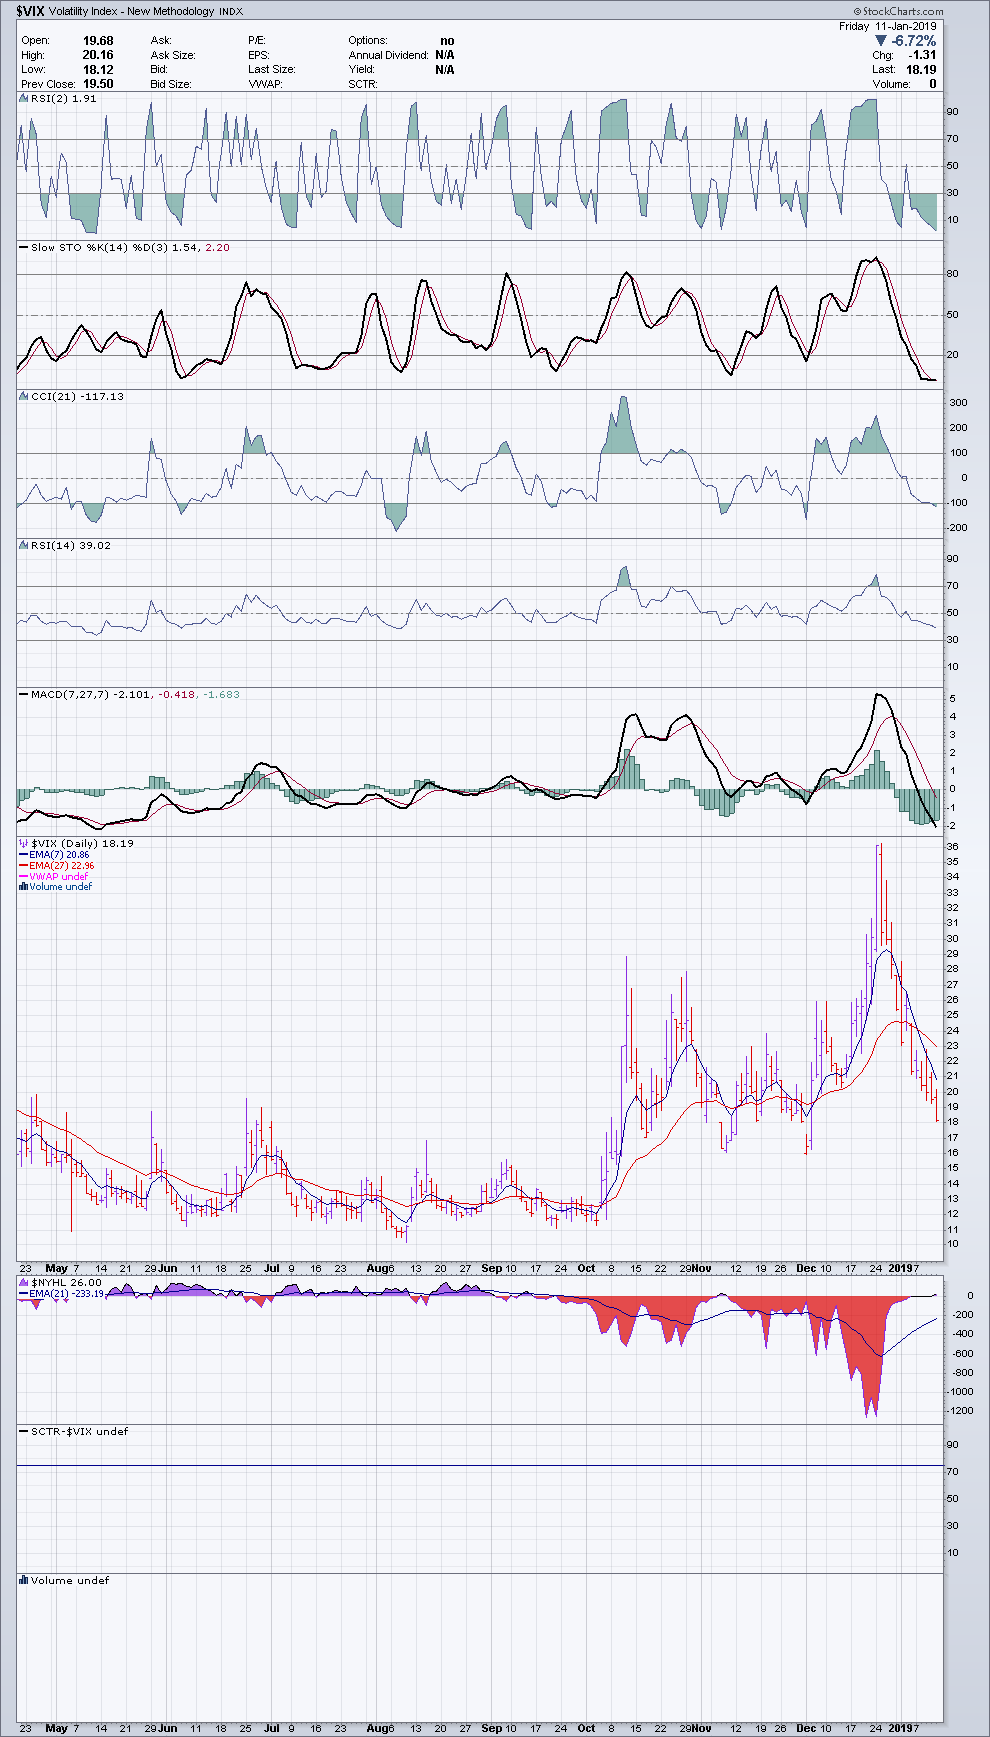This screenshot has width=990, height=1737.
Task: Click the Prev Close 19.50 value
Action: point(98,84)
